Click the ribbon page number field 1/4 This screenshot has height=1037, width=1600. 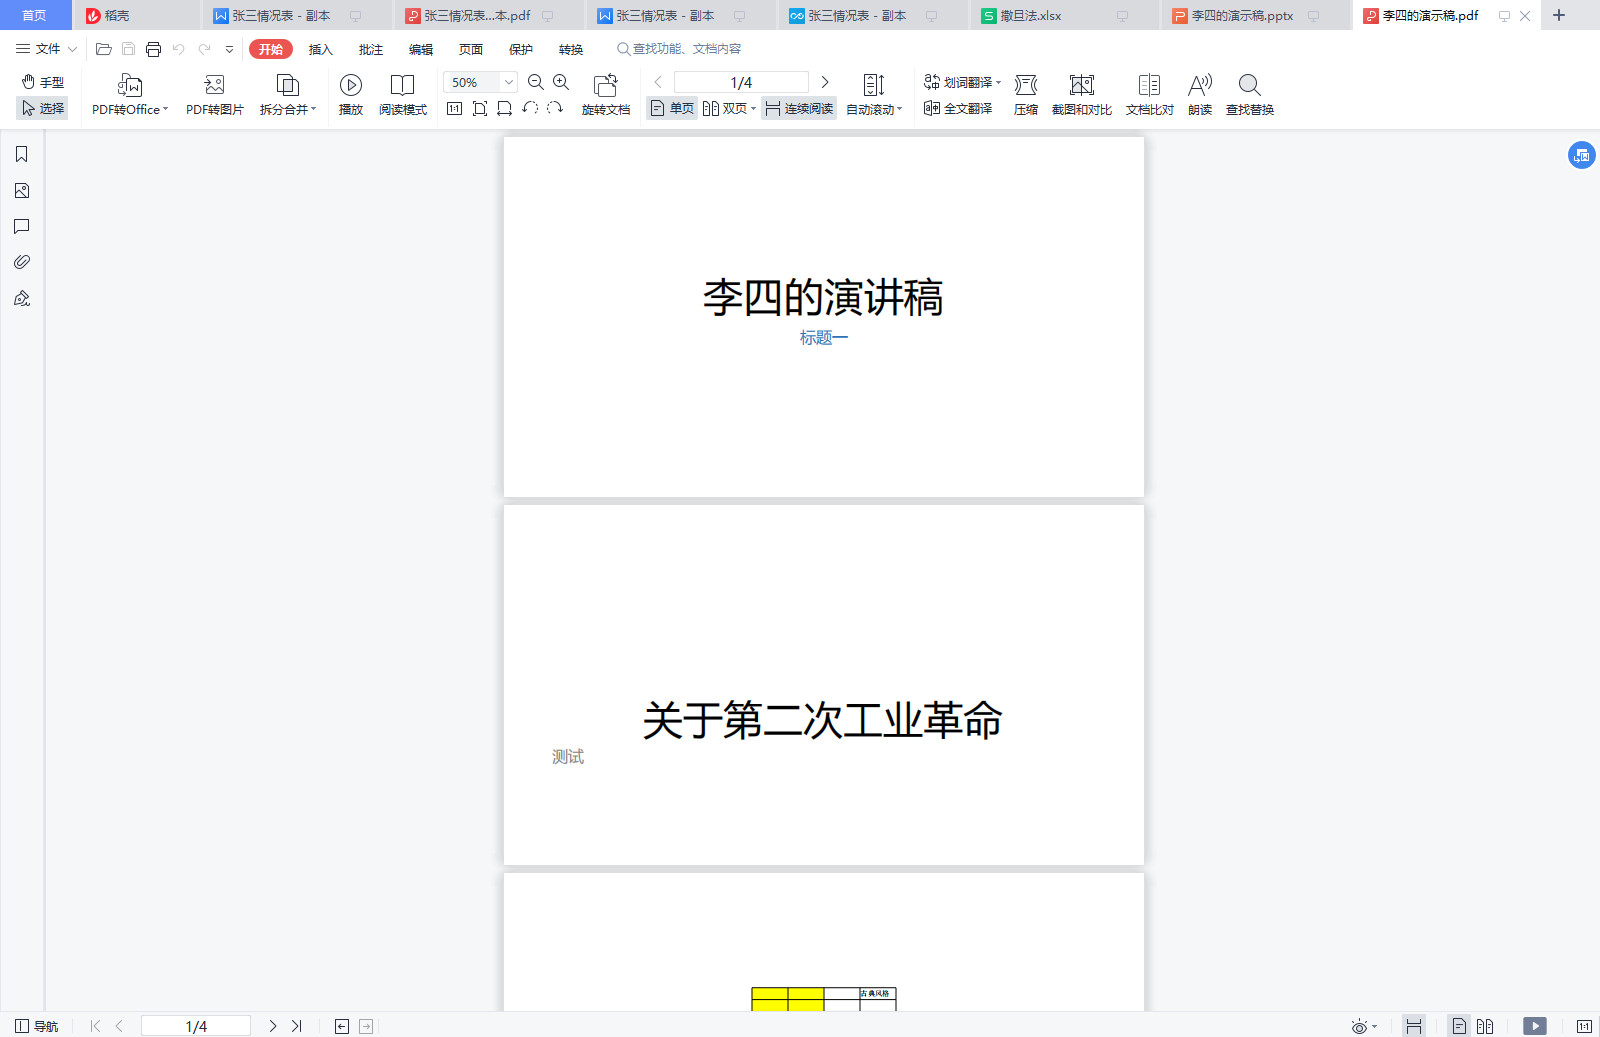pyautogui.click(x=741, y=82)
